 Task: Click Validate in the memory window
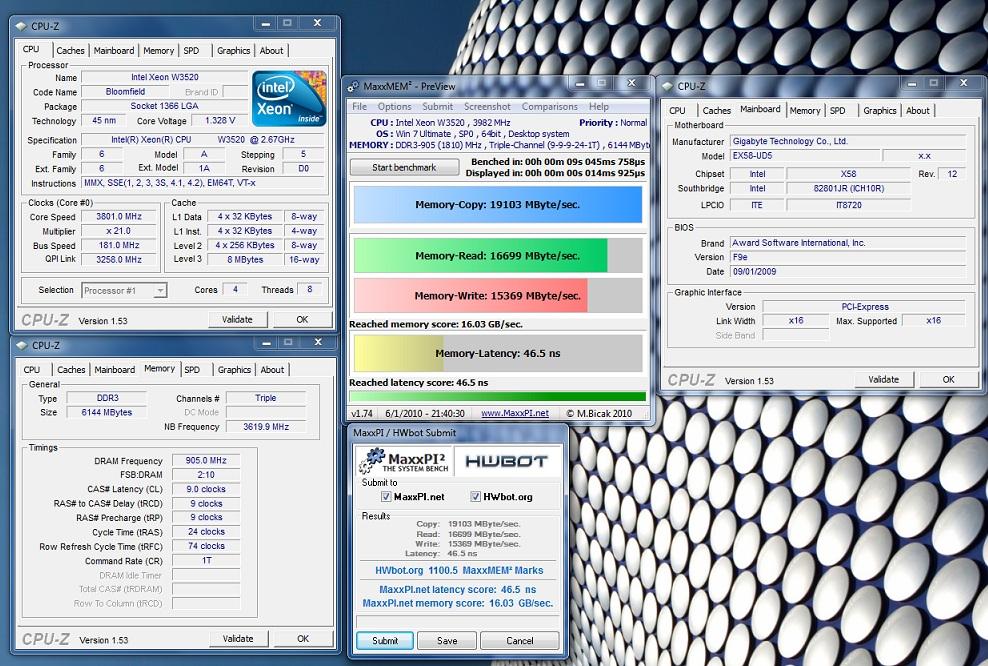pos(238,638)
